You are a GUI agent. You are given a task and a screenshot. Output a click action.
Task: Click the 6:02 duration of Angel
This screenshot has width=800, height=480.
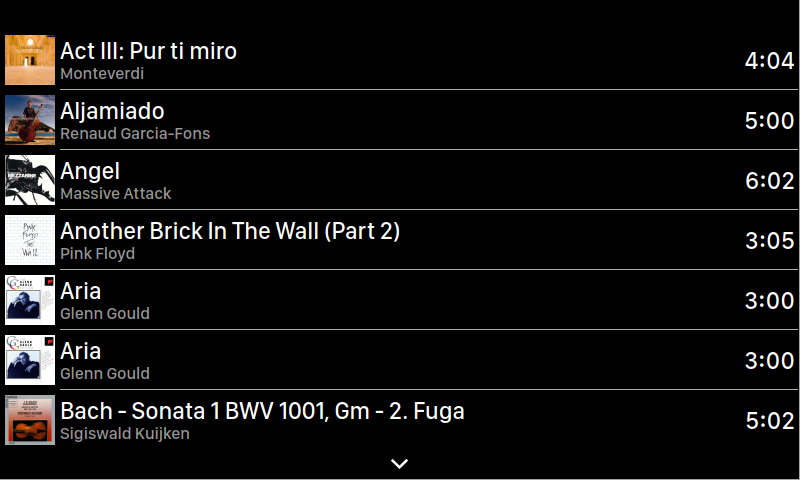769,181
